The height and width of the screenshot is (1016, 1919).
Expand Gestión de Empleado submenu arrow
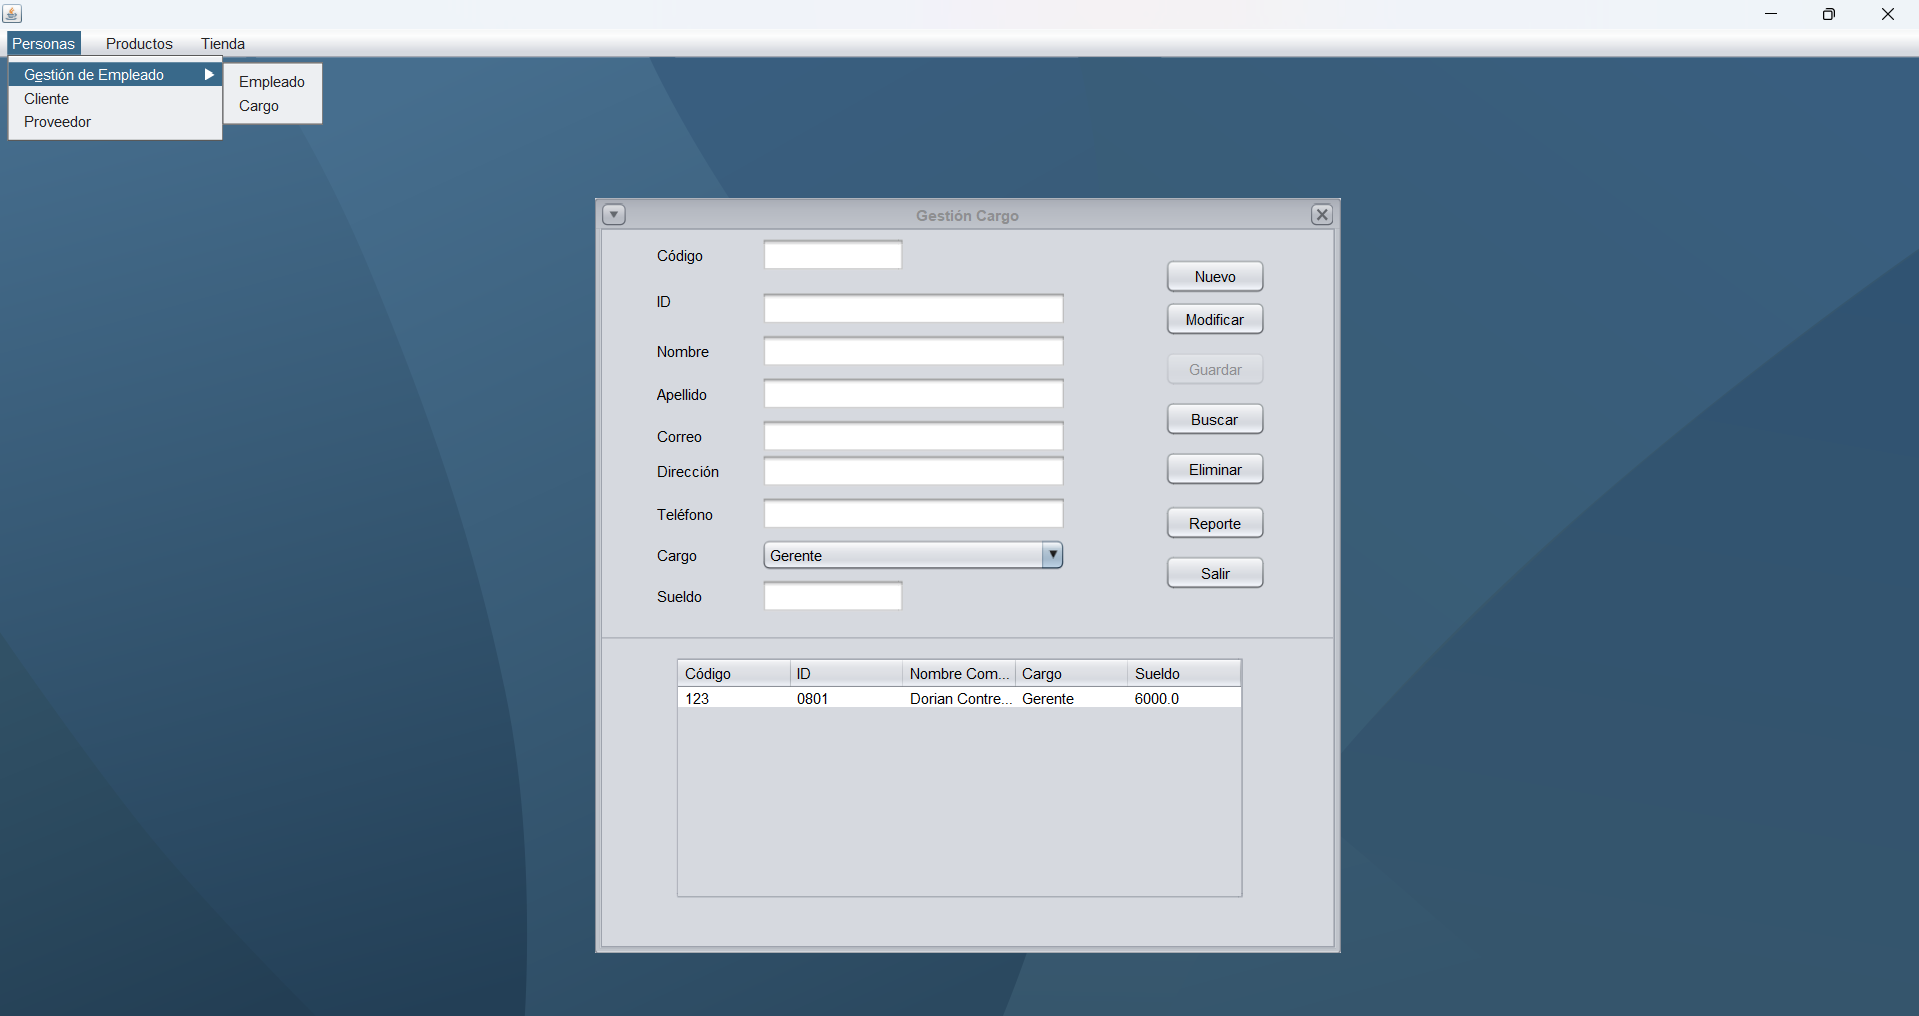pos(209,75)
